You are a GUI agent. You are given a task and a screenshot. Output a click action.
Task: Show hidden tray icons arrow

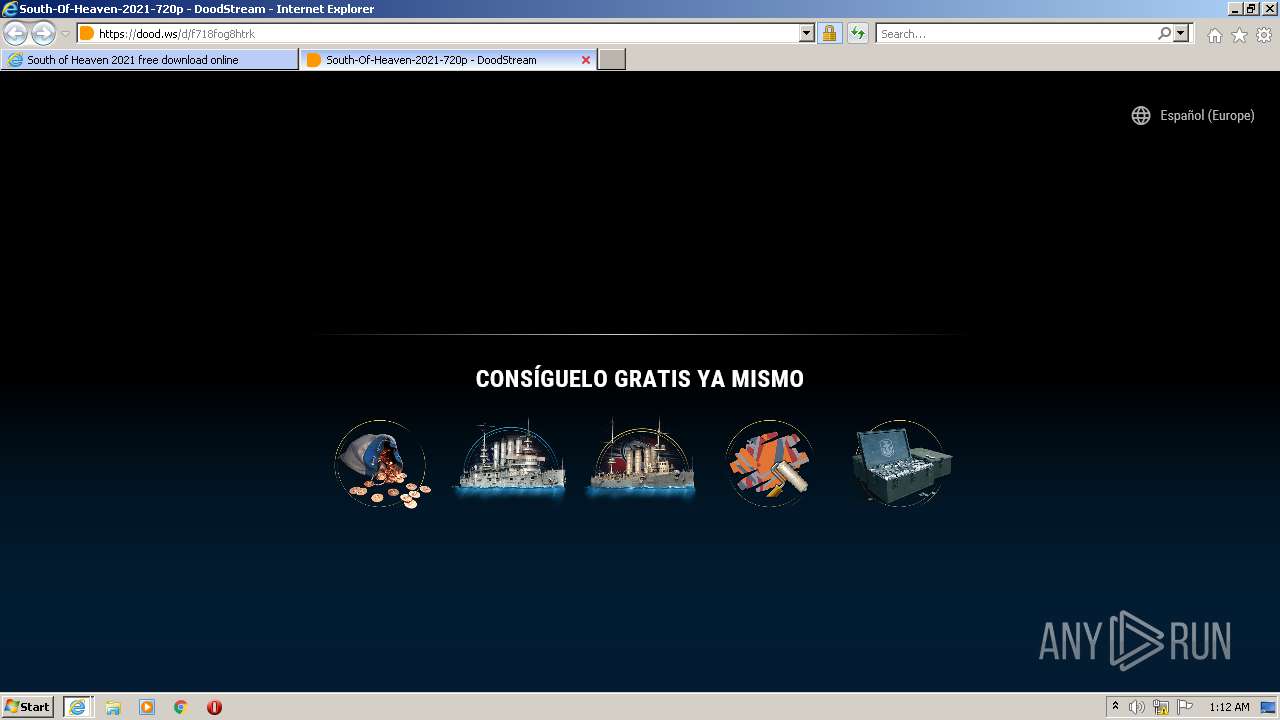click(1116, 707)
